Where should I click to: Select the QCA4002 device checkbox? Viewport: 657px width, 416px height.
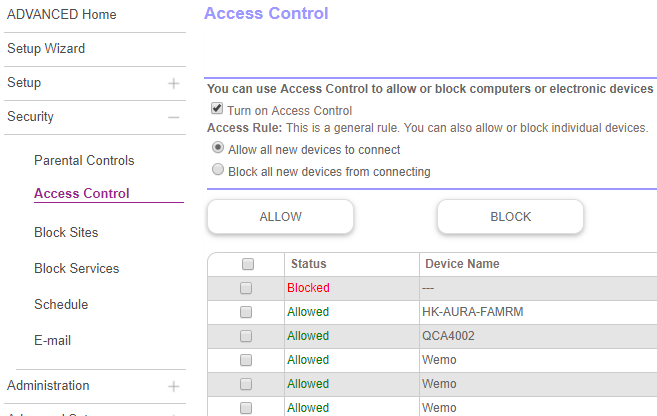[248, 336]
